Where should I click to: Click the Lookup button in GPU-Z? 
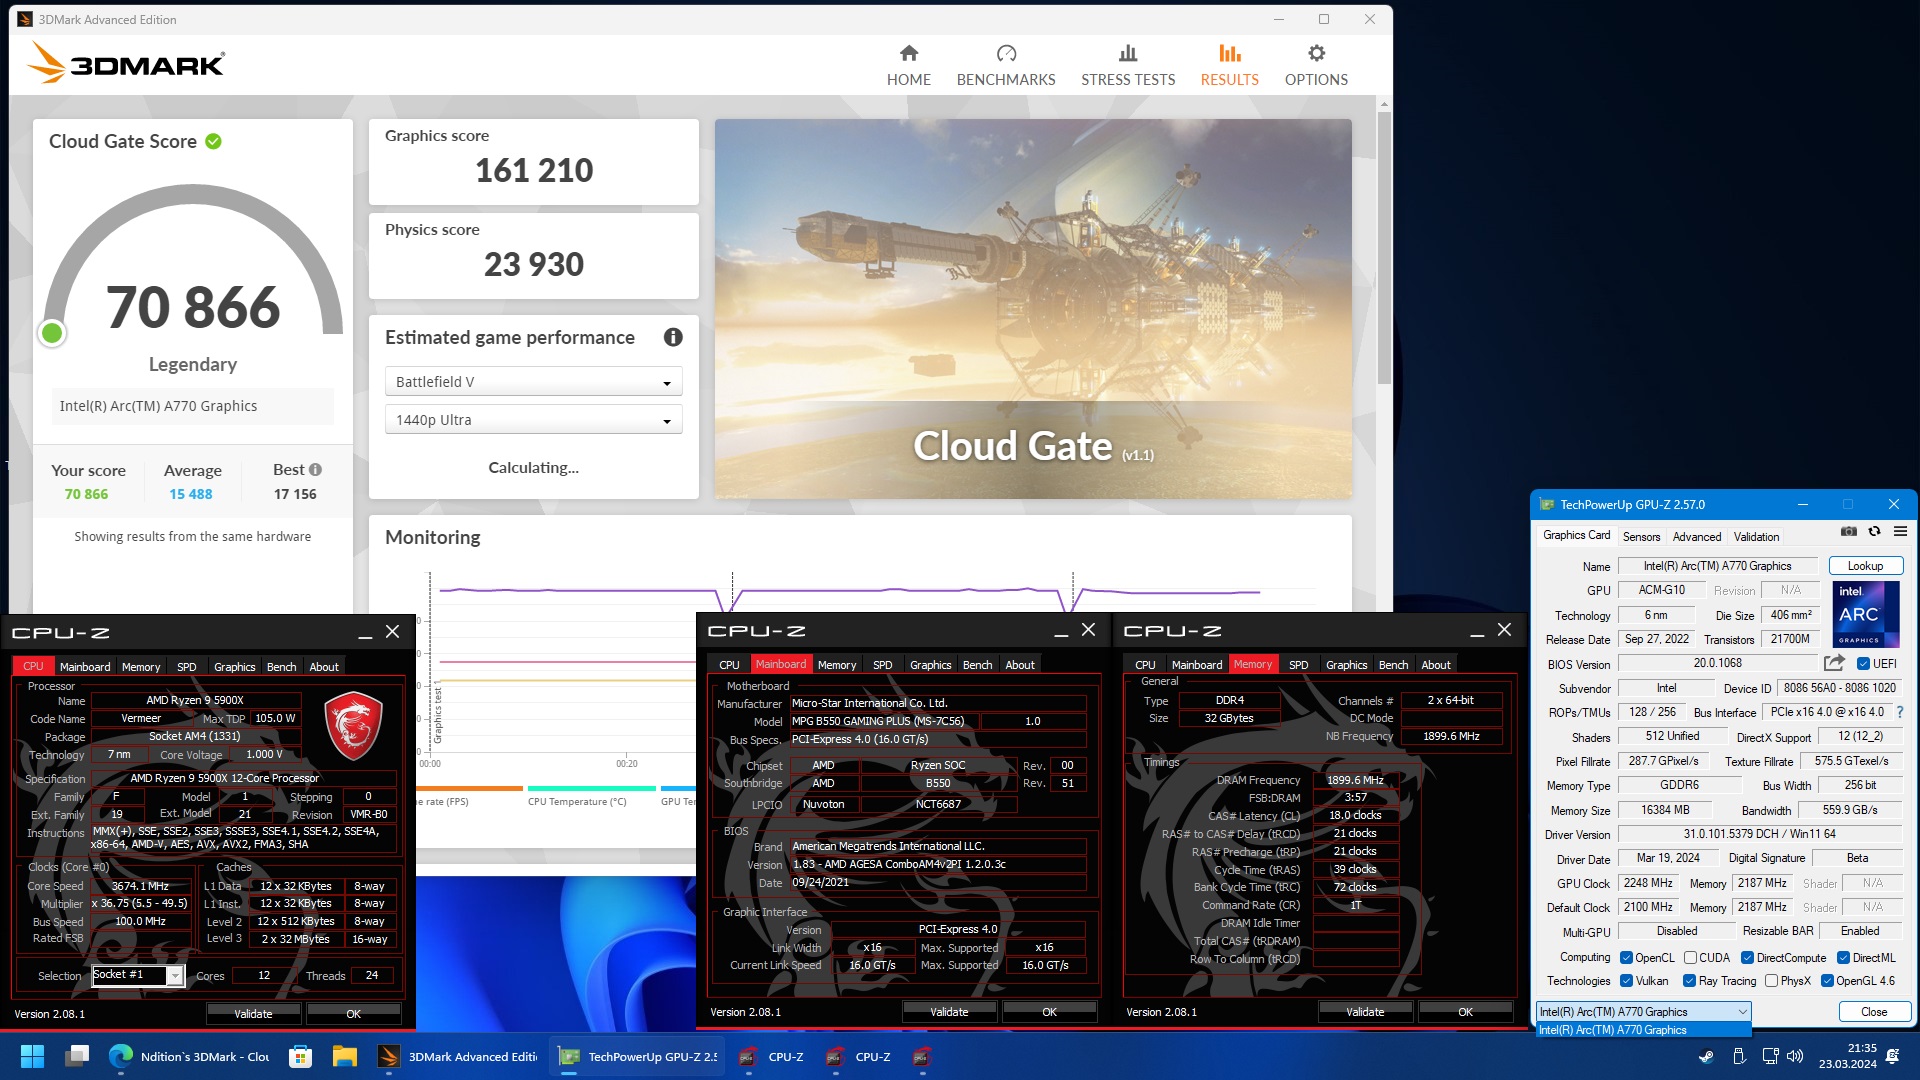point(1865,566)
